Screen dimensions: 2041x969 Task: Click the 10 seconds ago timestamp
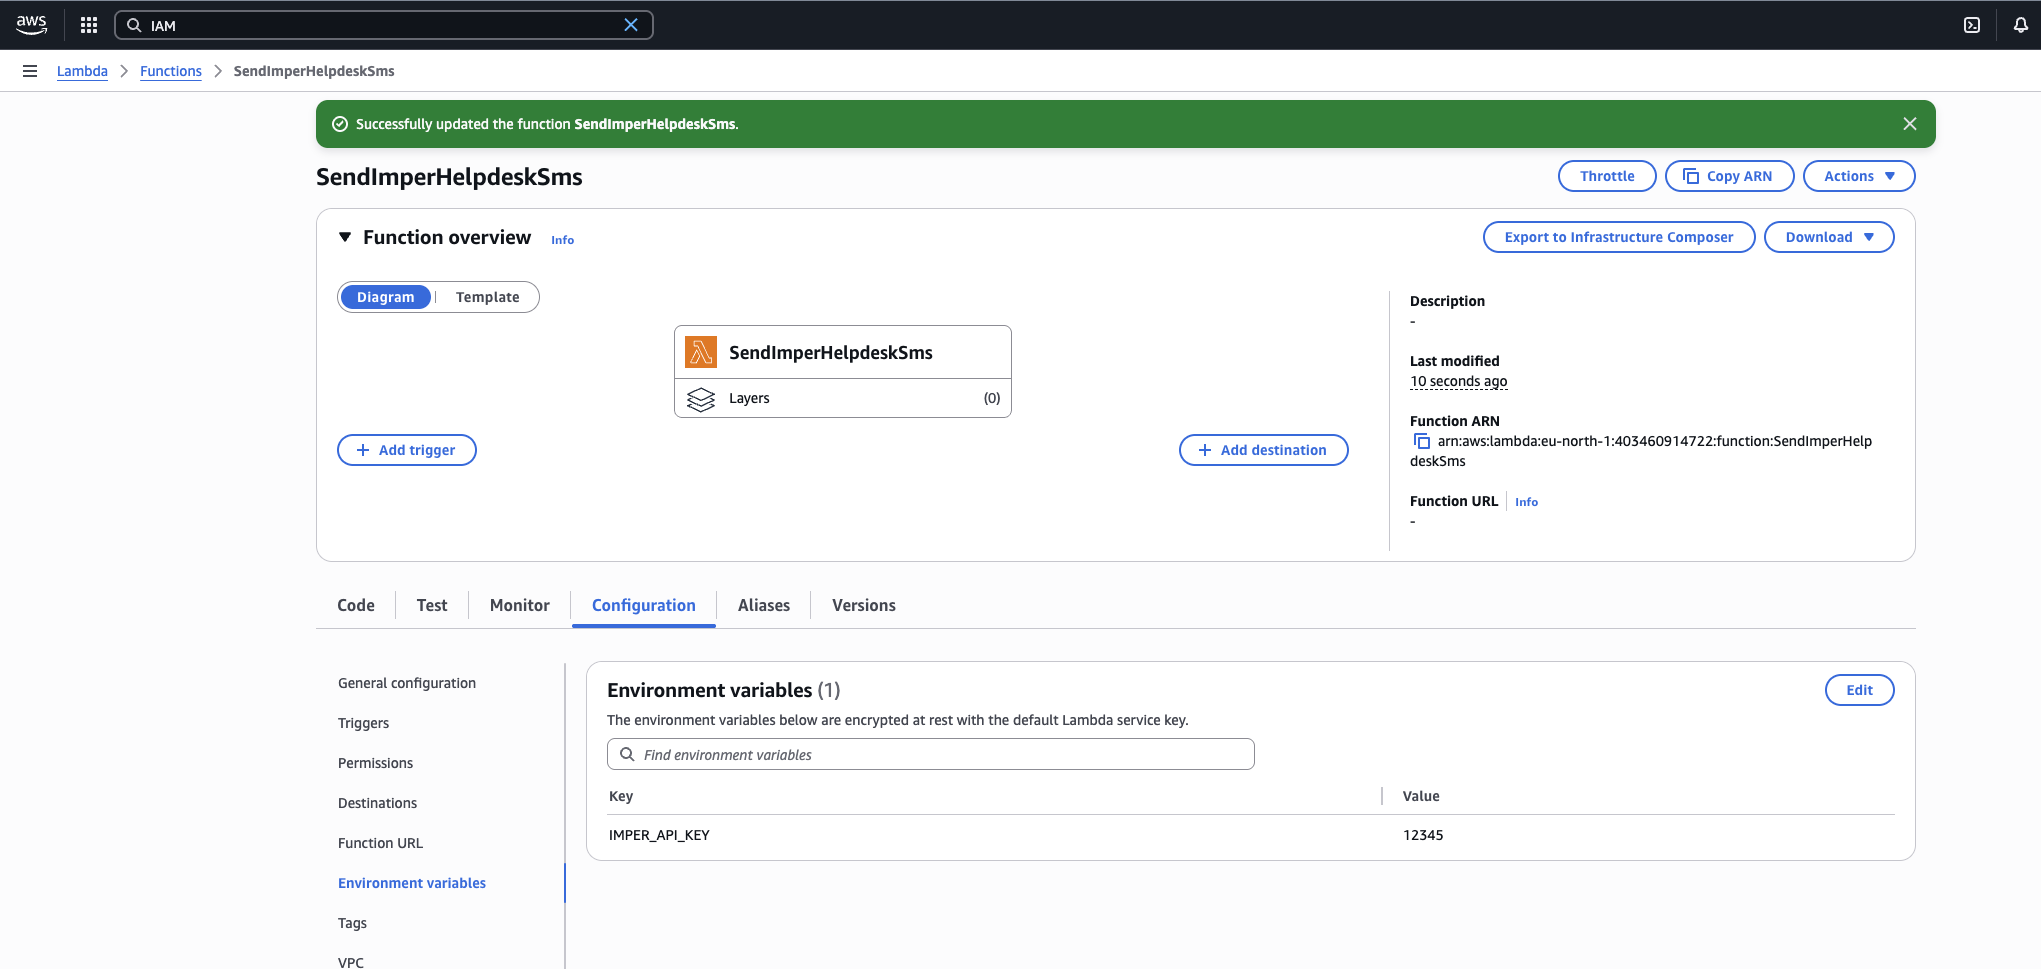pyautogui.click(x=1458, y=381)
